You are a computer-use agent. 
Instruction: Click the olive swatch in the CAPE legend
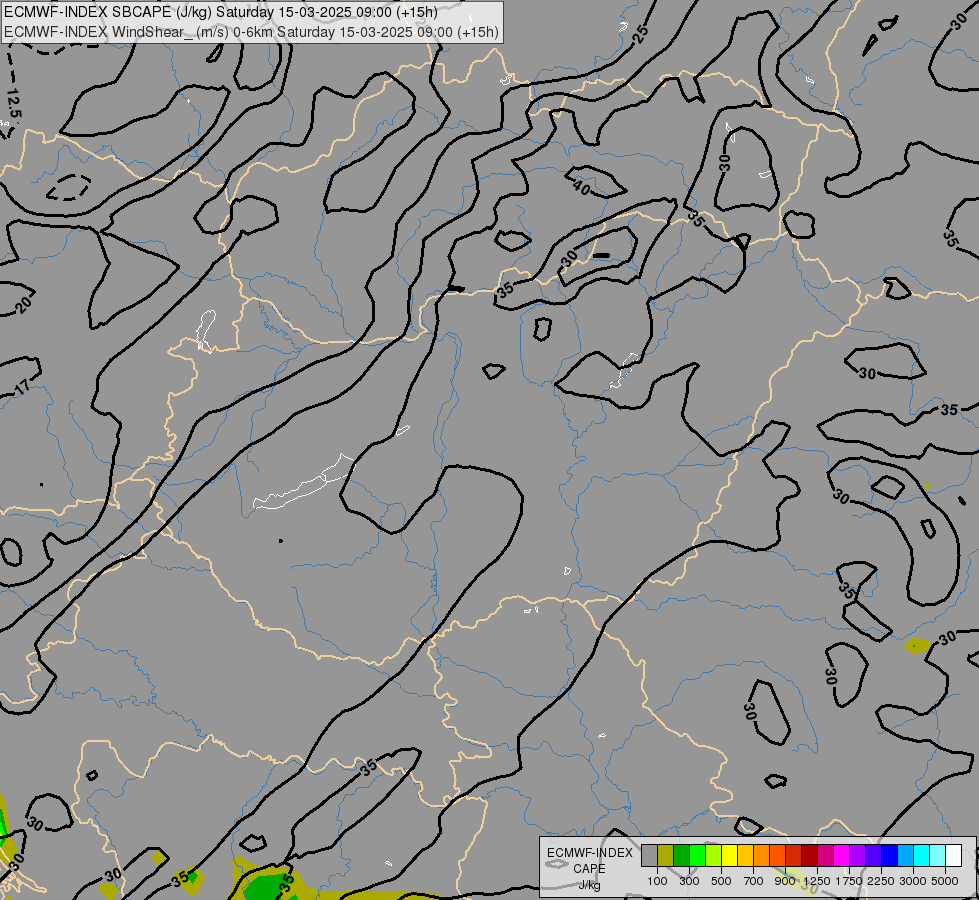(x=666, y=855)
